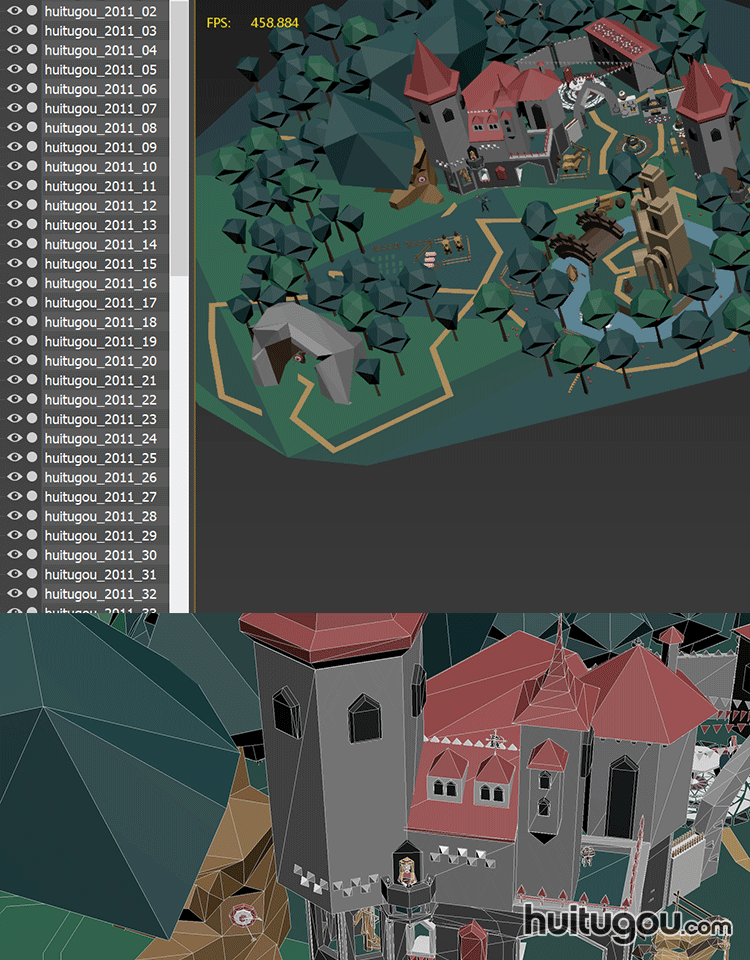
Task: Click the FPS counter in the viewport
Action: [252, 22]
